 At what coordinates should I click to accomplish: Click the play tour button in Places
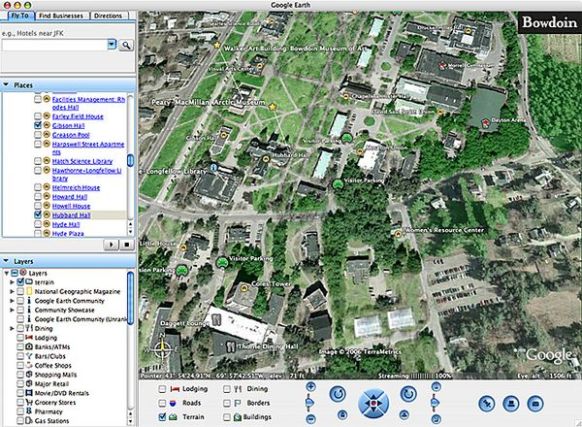pyautogui.click(x=111, y=245)
